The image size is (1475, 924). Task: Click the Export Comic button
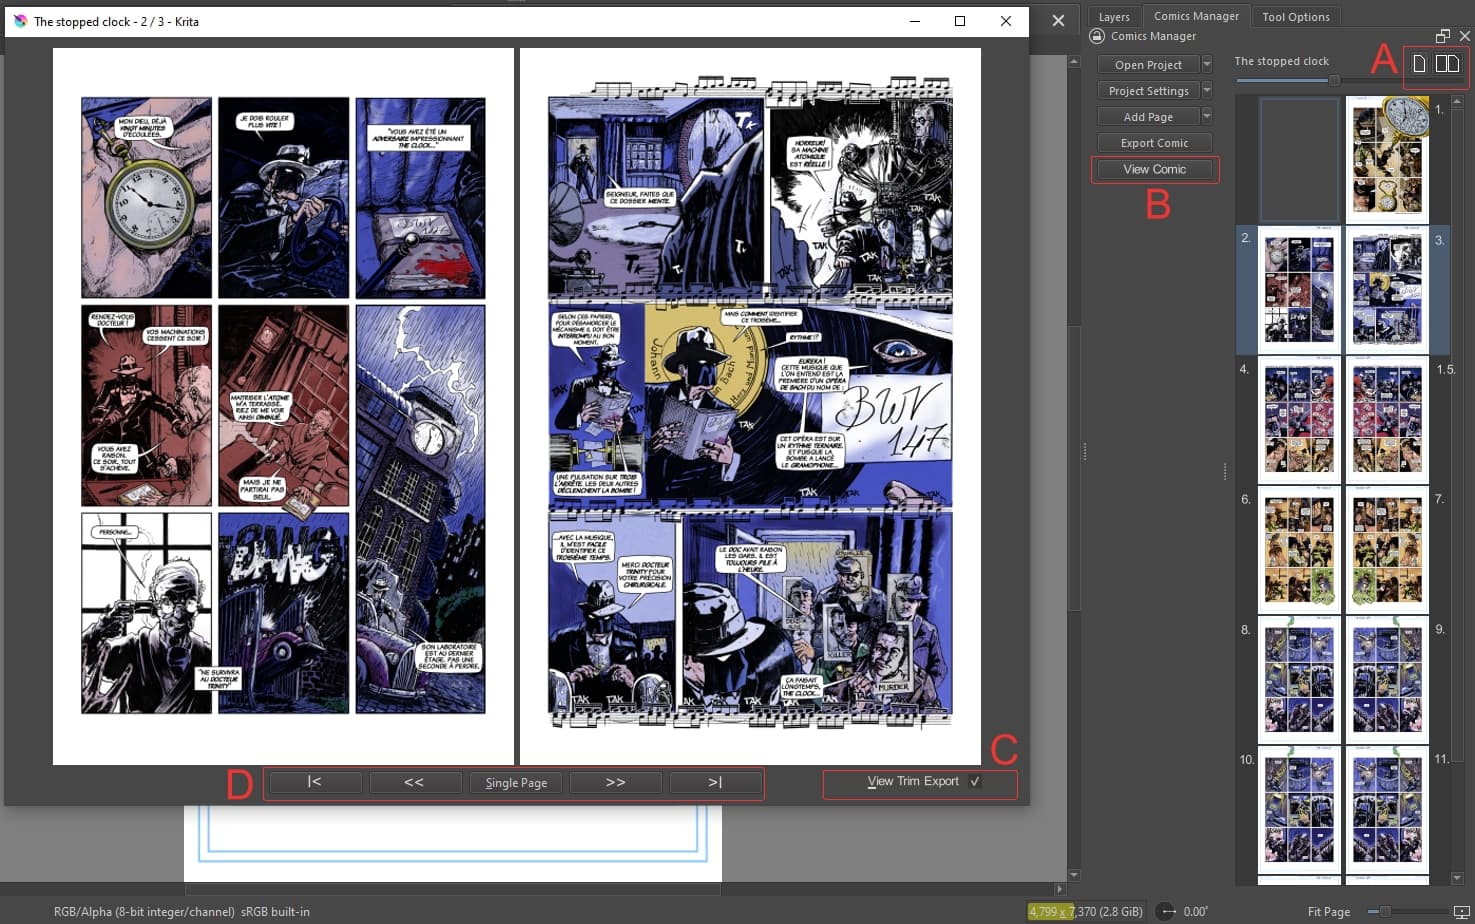[x=1155, y=143]
